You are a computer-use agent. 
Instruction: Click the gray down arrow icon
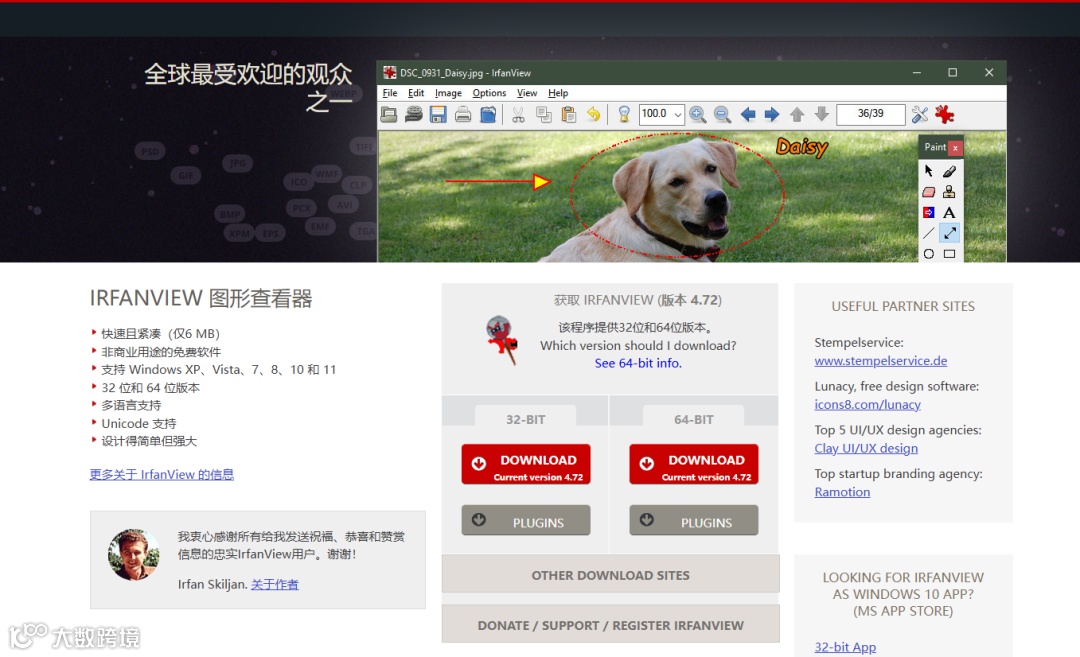(x=822, y=114)
